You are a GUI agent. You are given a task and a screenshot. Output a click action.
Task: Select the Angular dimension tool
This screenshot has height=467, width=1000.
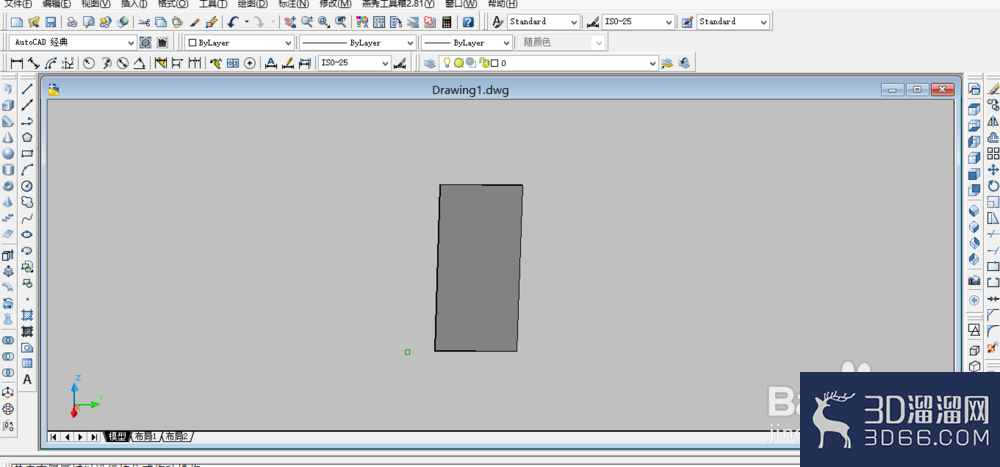tap(140, 63)
